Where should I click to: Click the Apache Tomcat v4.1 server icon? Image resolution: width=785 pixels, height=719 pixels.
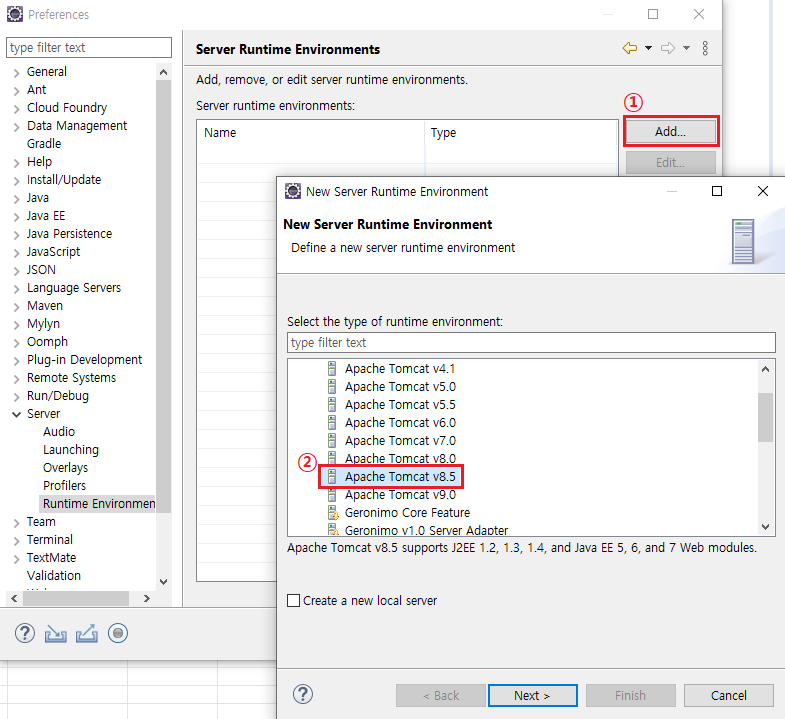[332, 369]
